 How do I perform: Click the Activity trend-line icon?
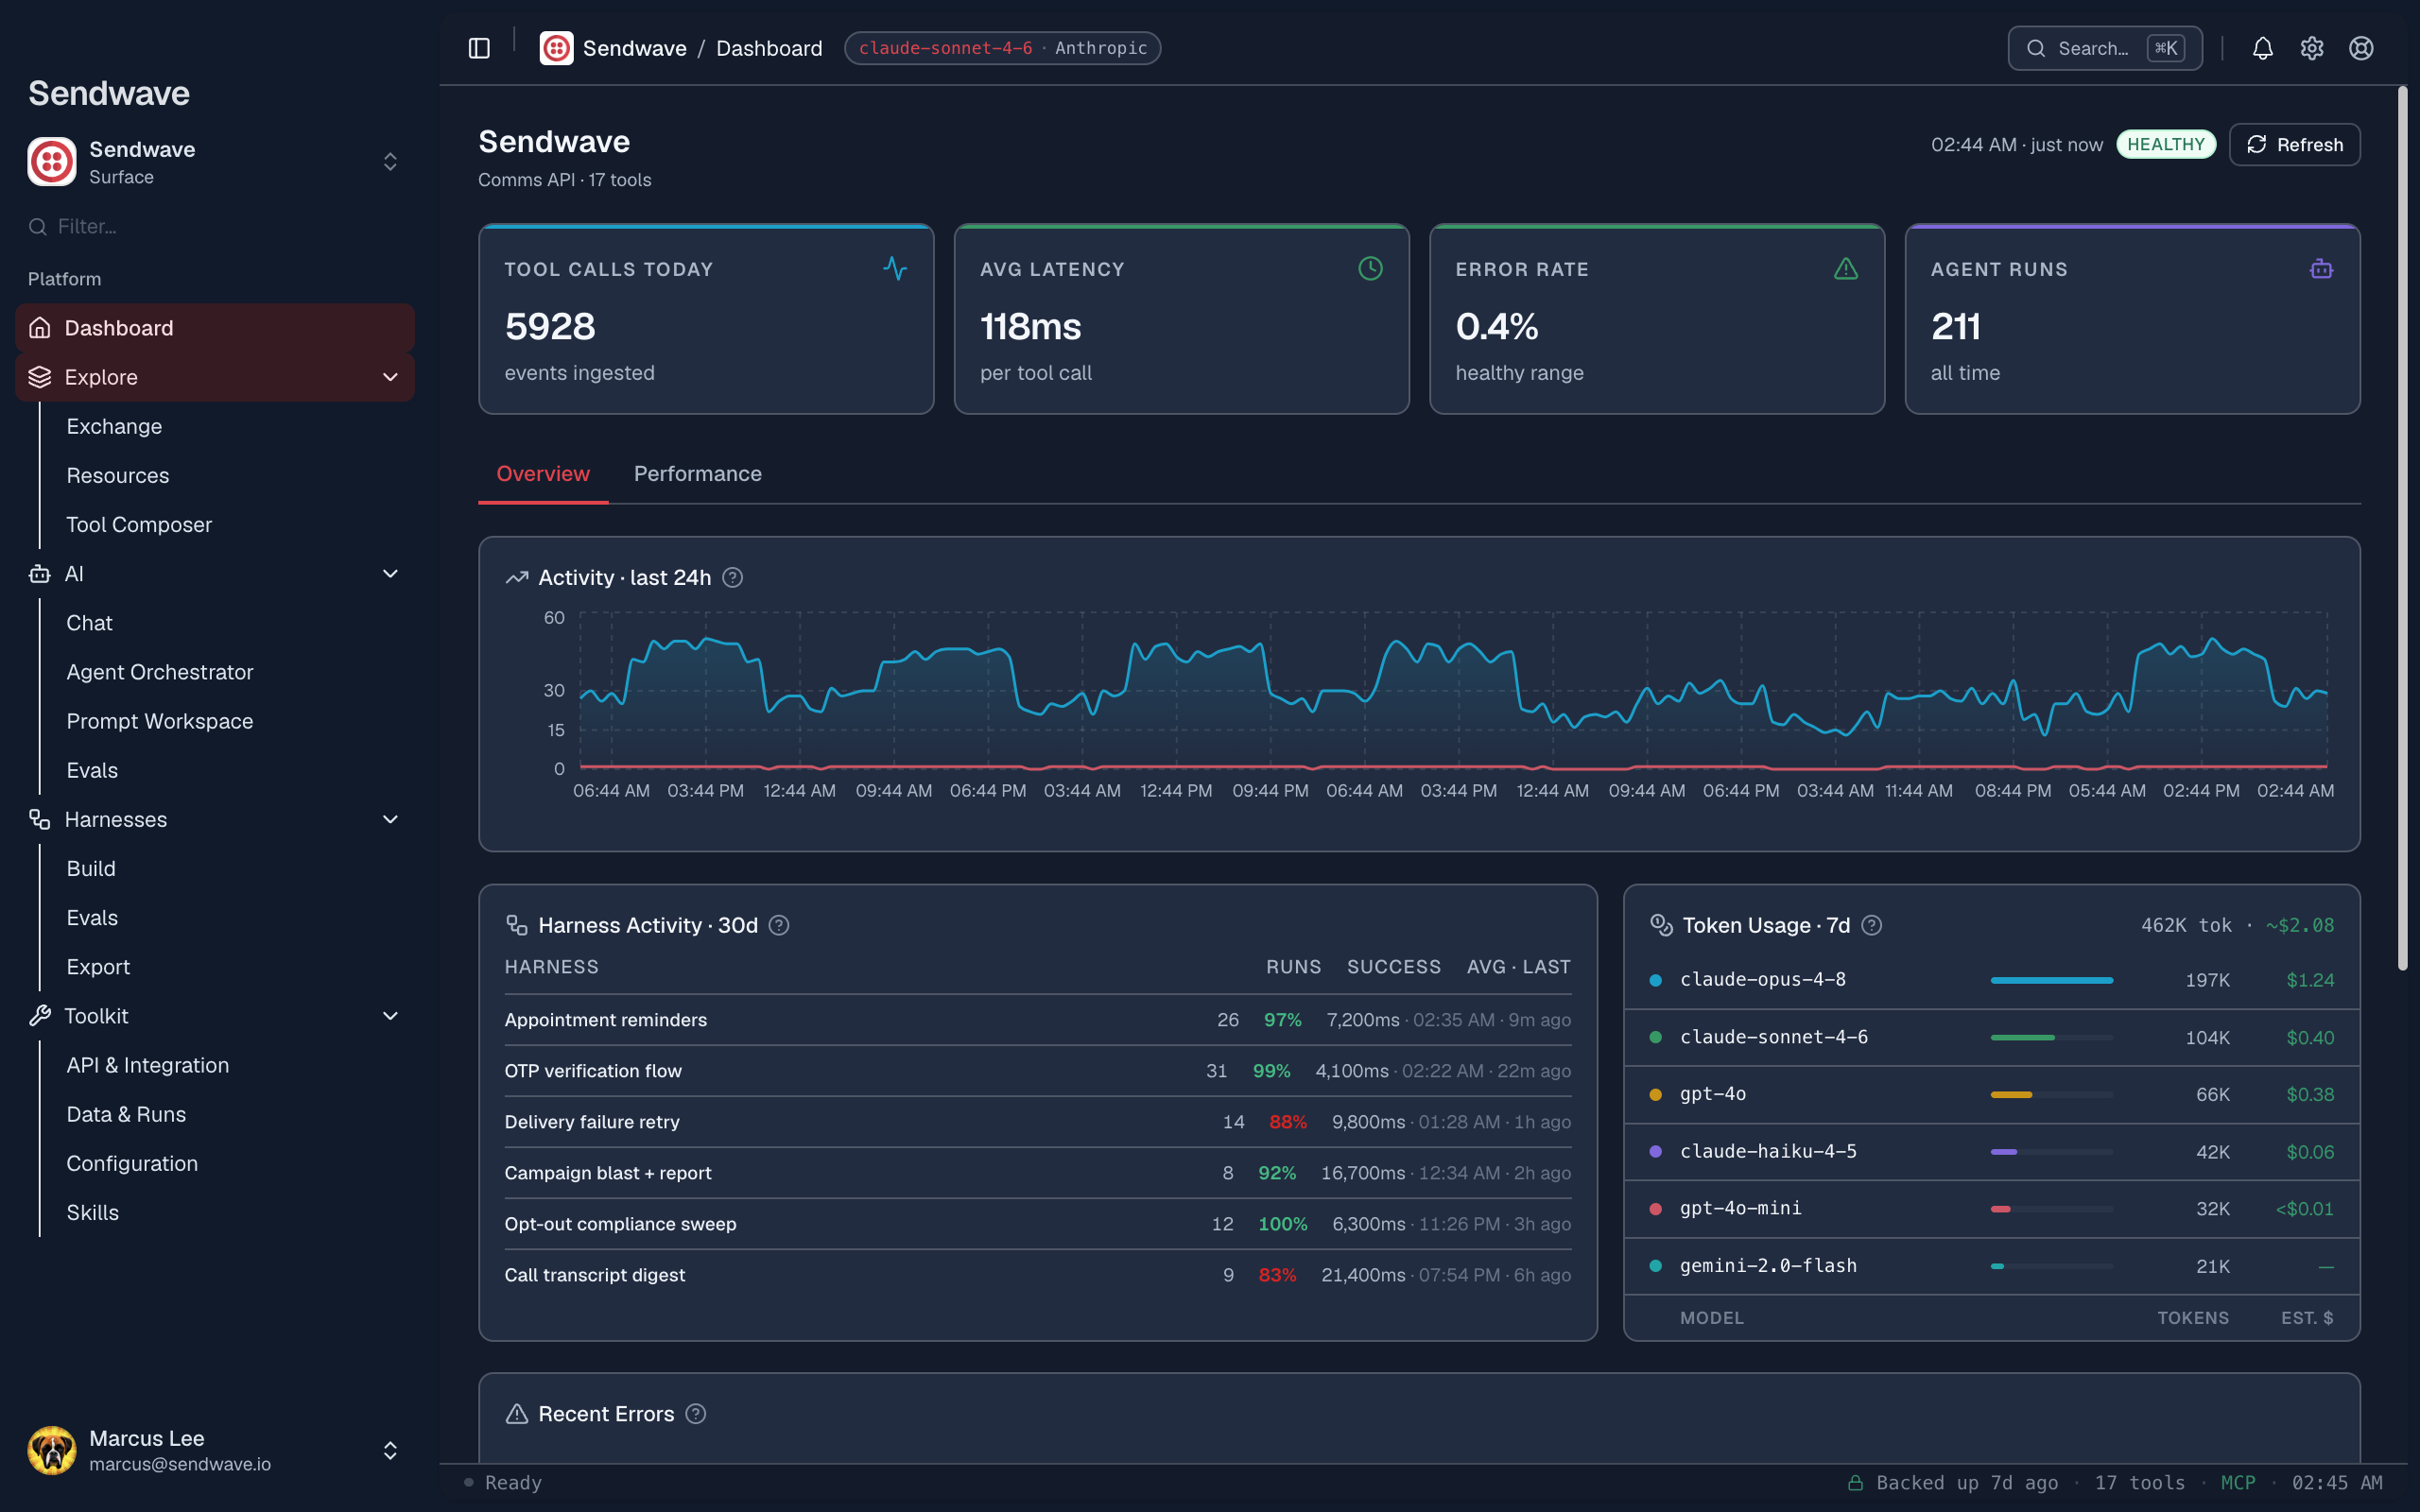[x=517, y=578]
